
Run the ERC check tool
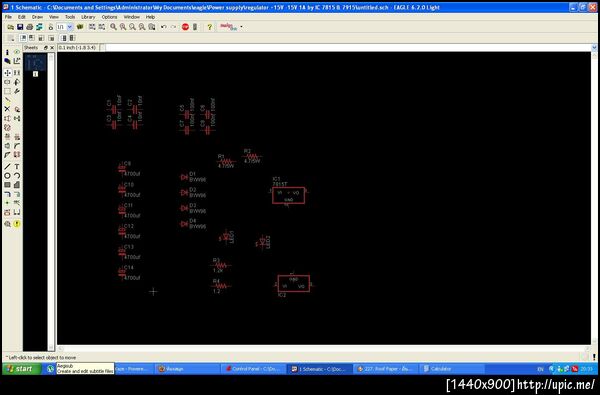7,224
